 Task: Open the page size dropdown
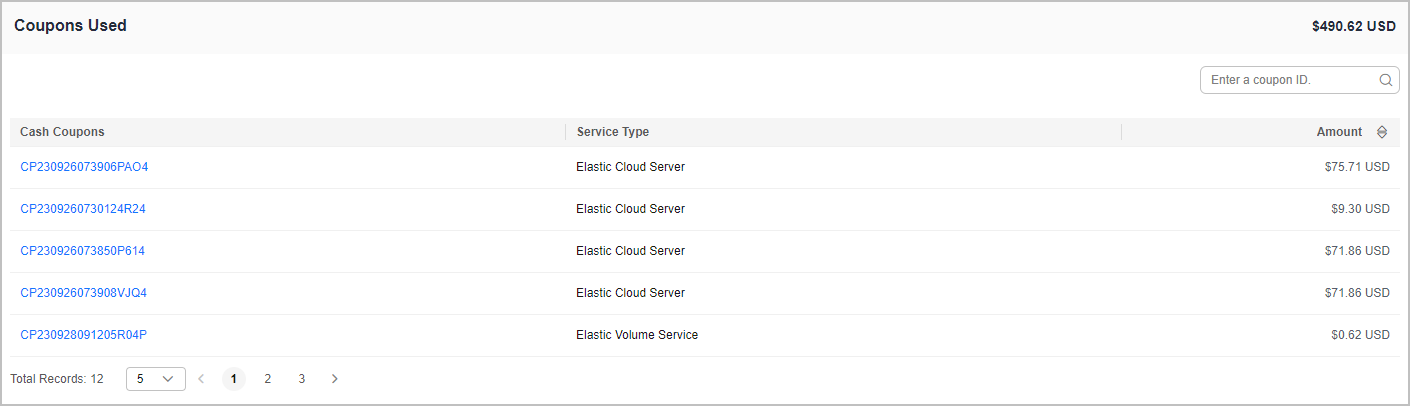pos(156,379)
